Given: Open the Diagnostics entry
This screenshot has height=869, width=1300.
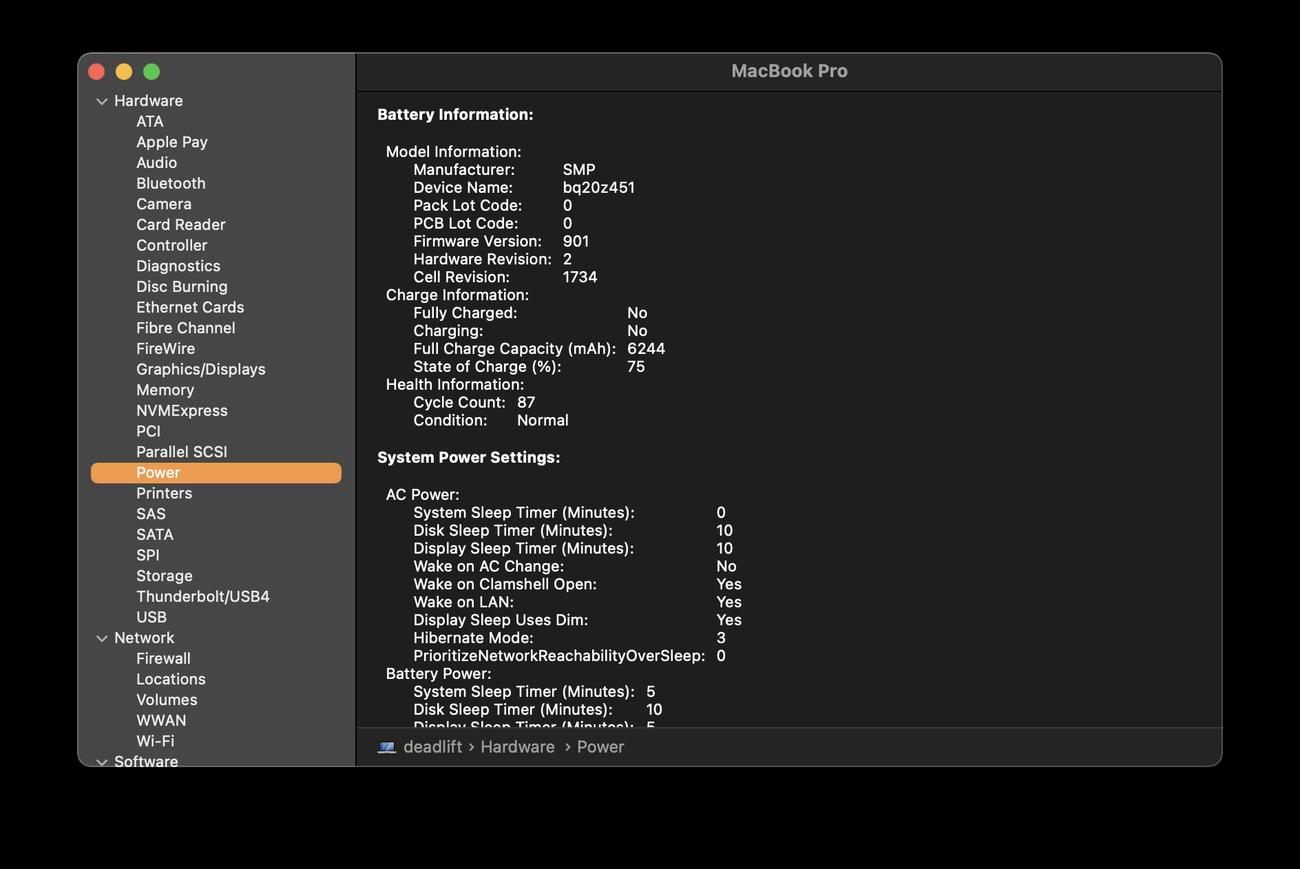Looking at the screenshot, I should pos(178,266).
